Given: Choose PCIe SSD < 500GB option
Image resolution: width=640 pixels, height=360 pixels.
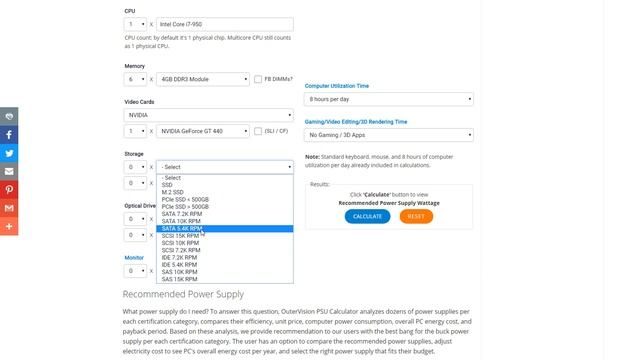Looking at the screenshot, I should click(225, 200).
